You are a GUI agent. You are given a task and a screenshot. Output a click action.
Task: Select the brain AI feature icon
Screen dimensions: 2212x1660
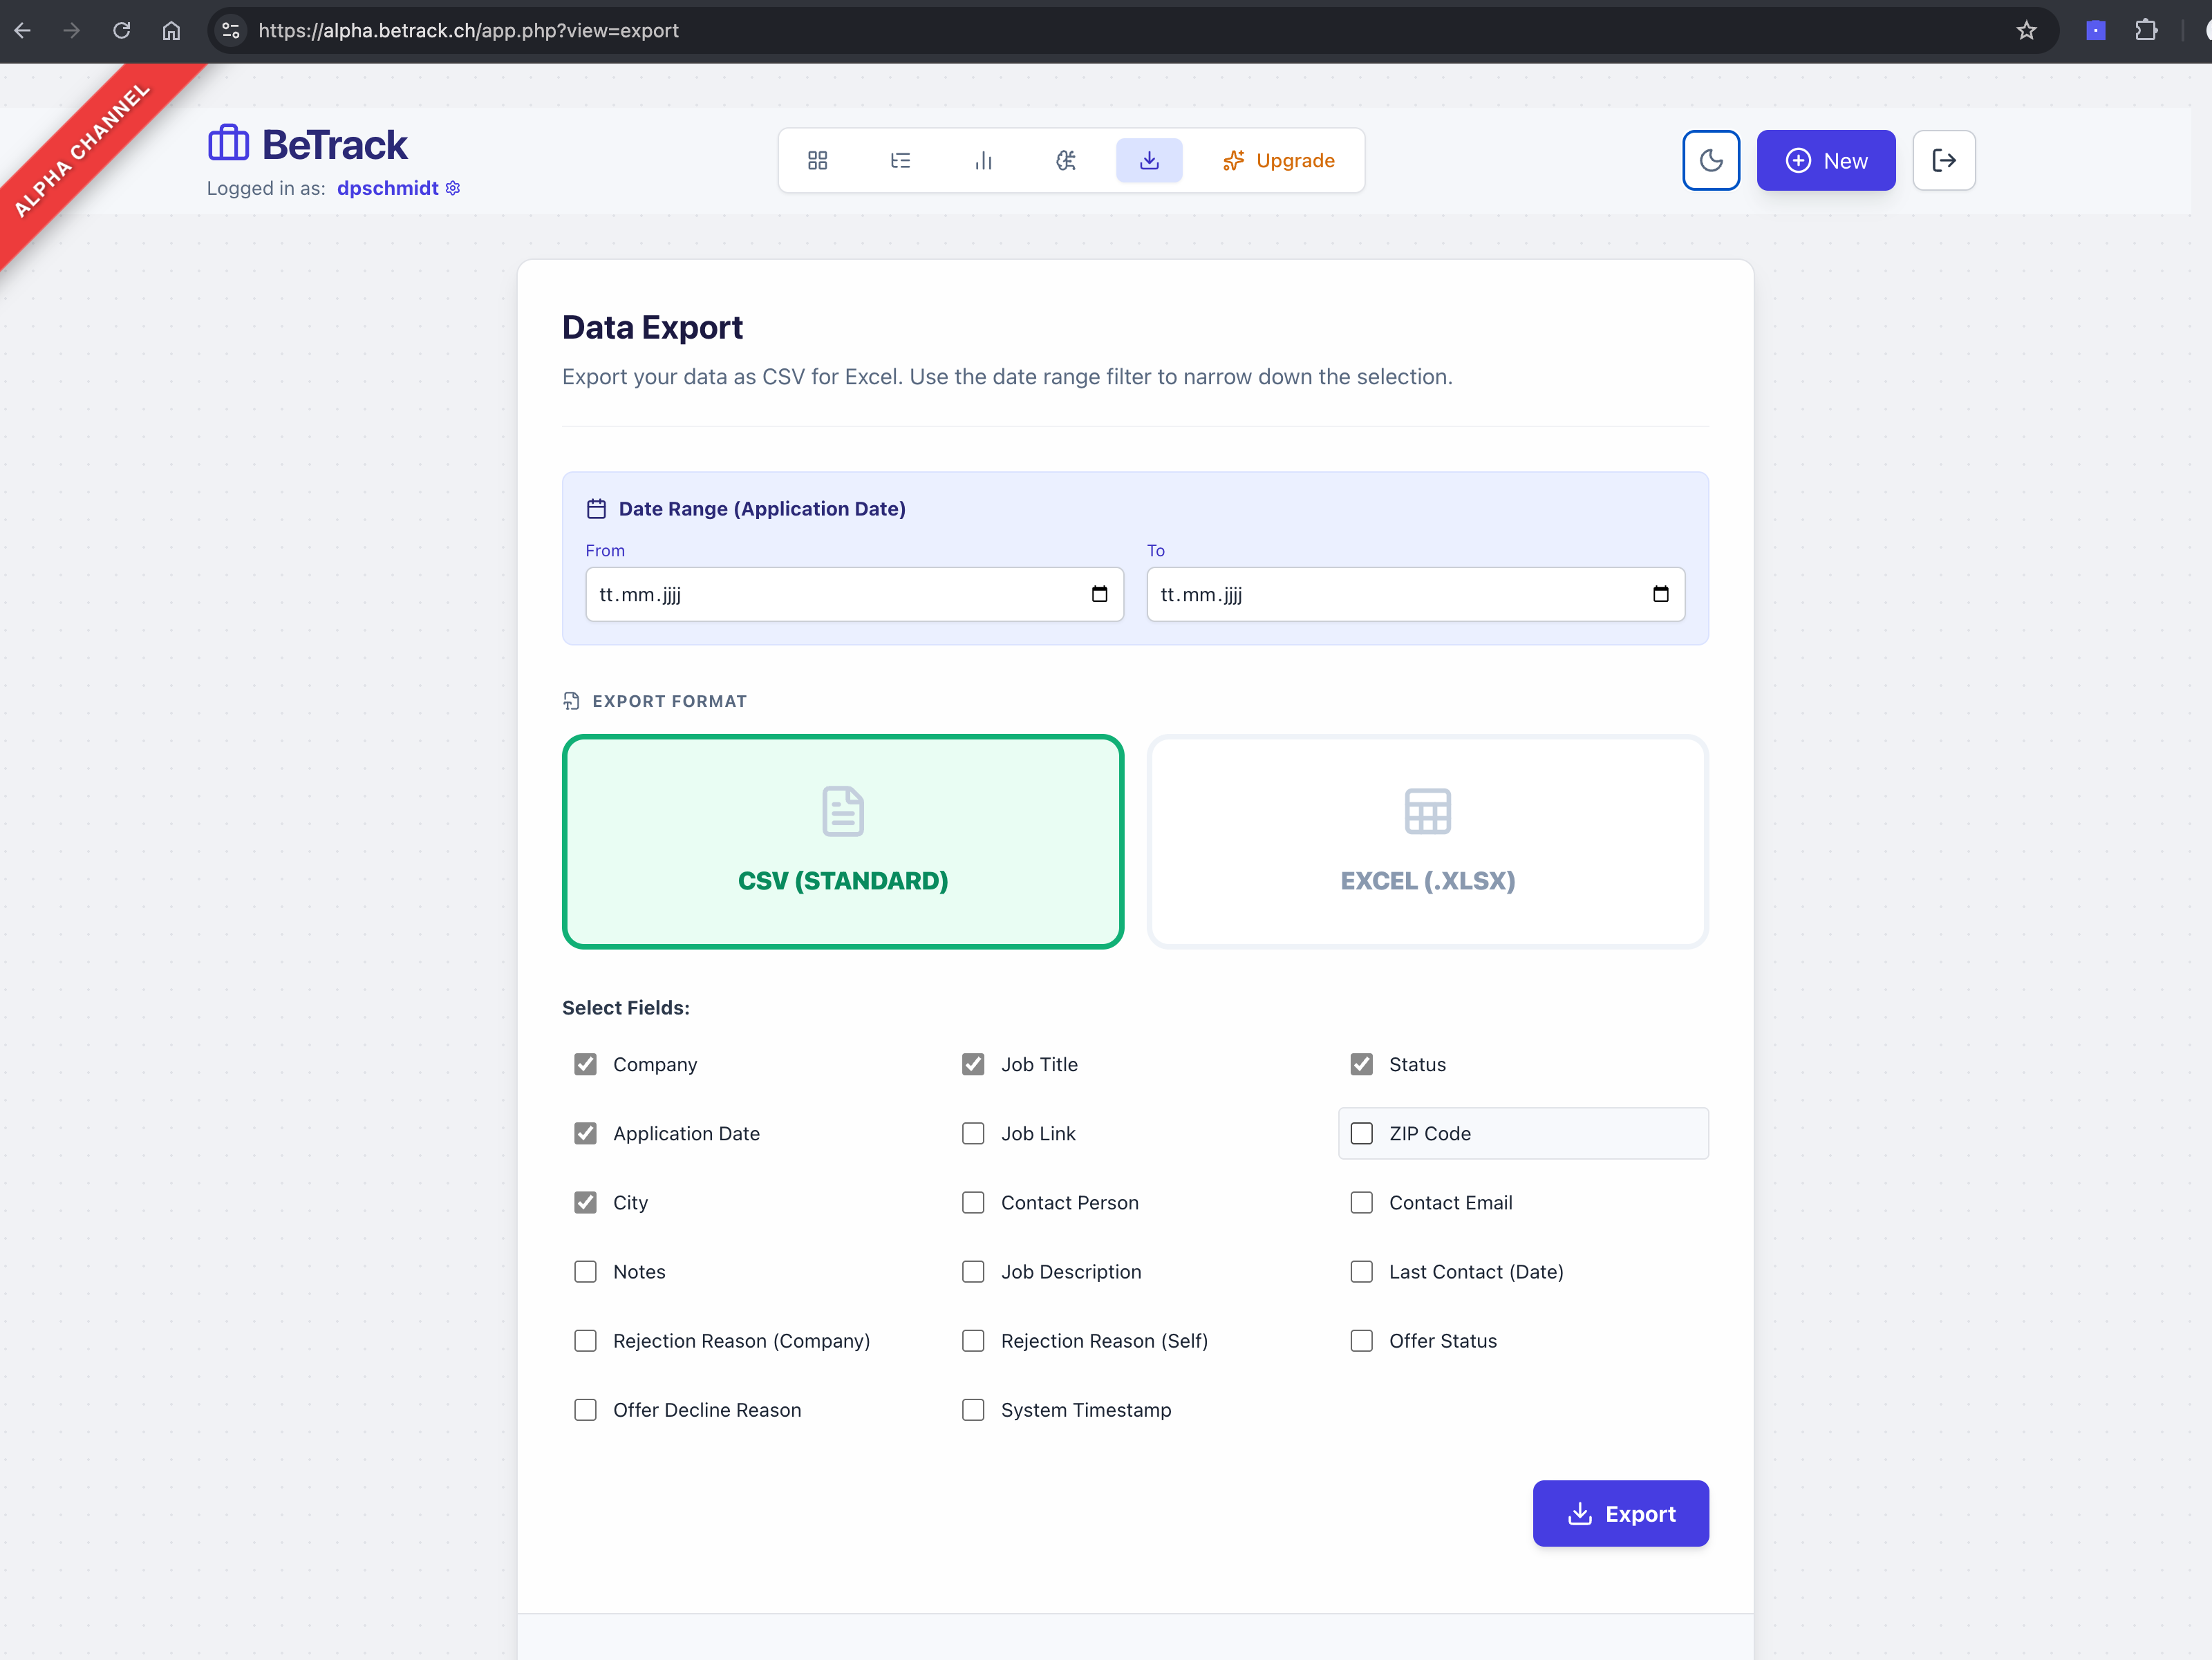1066,160
